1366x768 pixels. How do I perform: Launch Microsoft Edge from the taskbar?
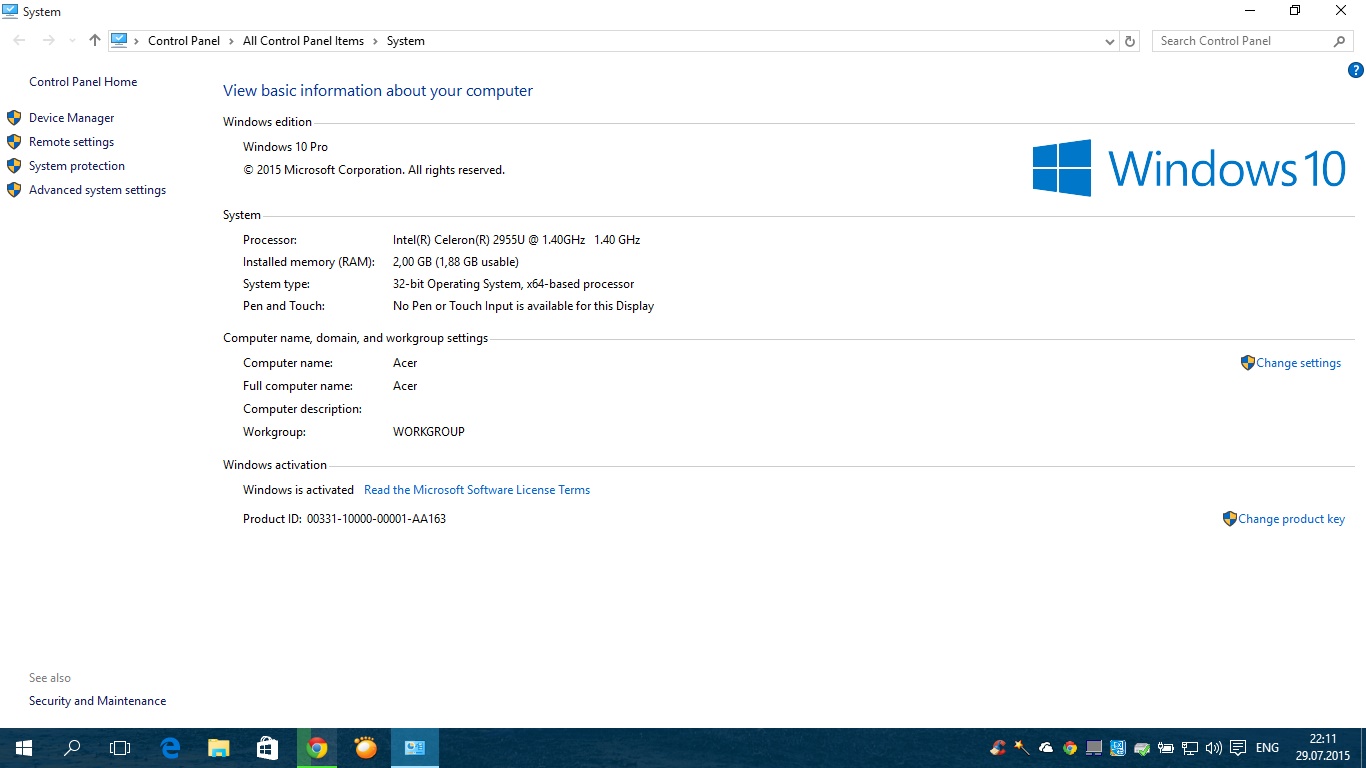pyautogui.click(x=170, y=748)
